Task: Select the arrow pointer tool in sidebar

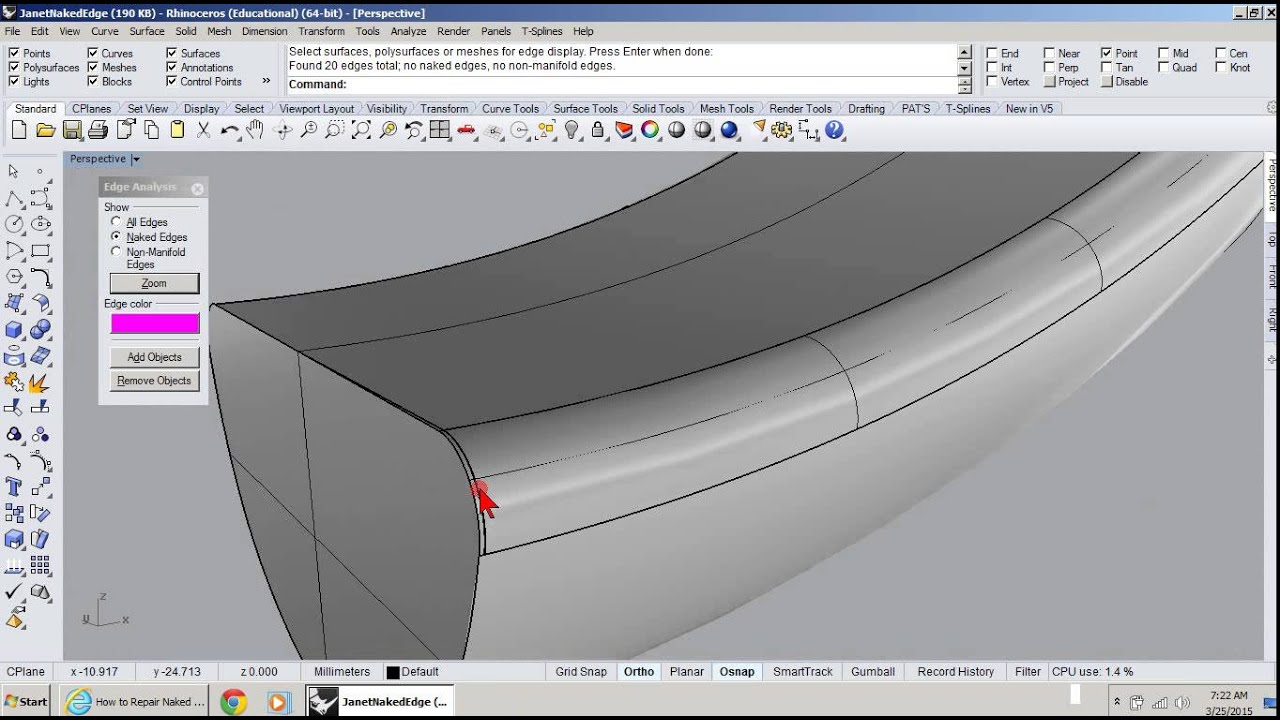Action: (14, 172)
